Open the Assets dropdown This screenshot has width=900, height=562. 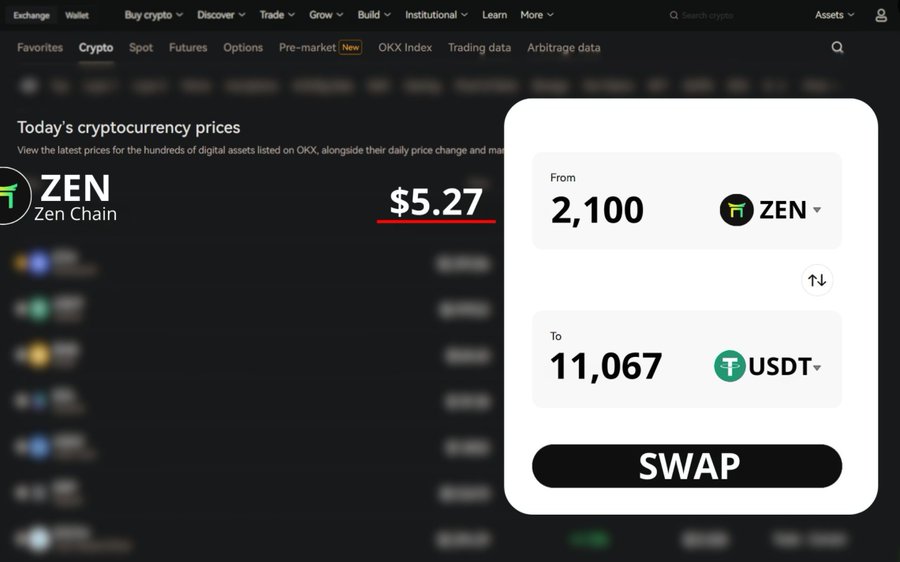835,15
